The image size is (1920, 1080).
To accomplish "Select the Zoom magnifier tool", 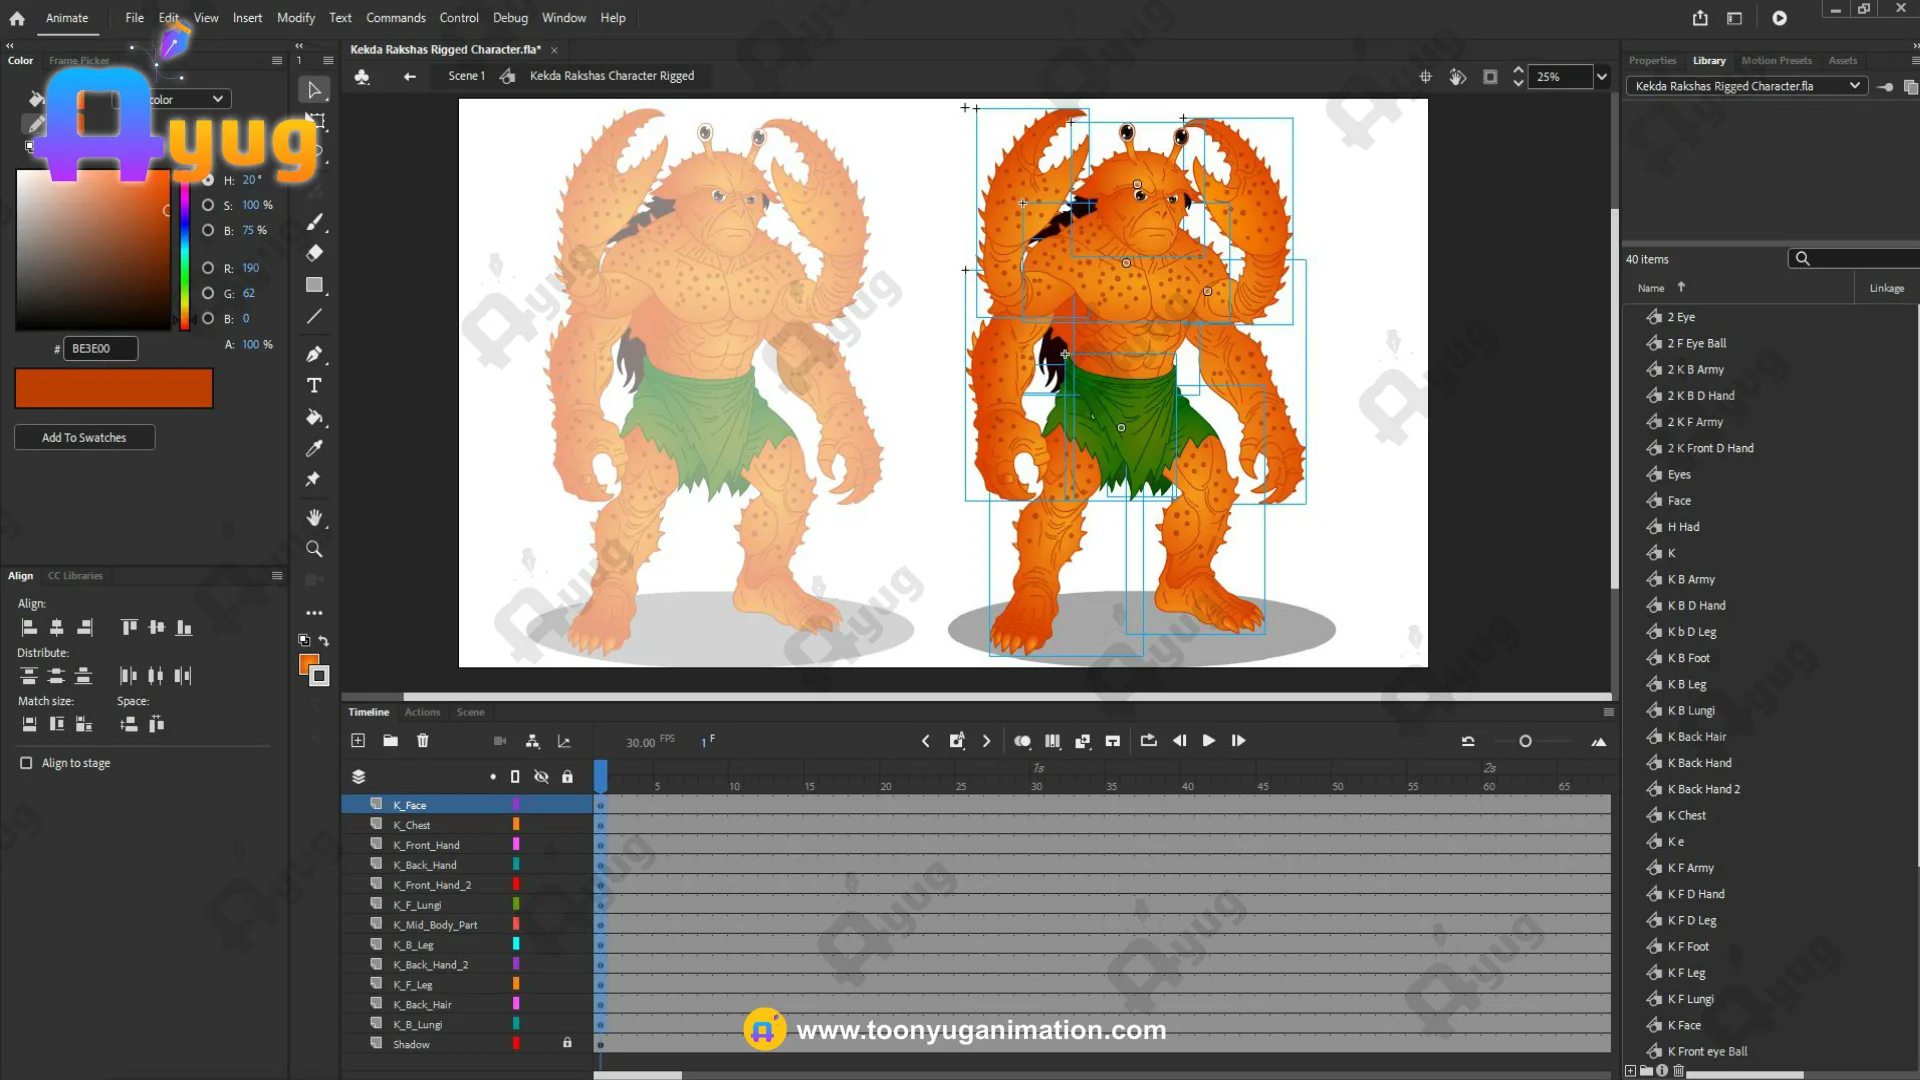I will click(314, 549).
